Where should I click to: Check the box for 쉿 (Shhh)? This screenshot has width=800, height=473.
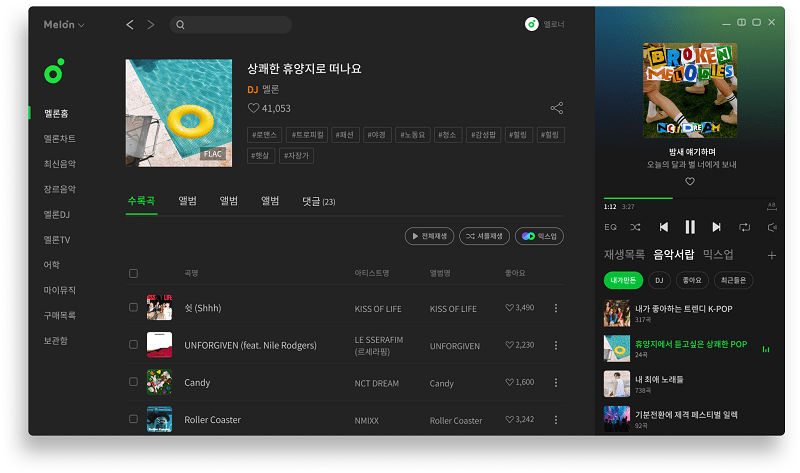(133, 307)
